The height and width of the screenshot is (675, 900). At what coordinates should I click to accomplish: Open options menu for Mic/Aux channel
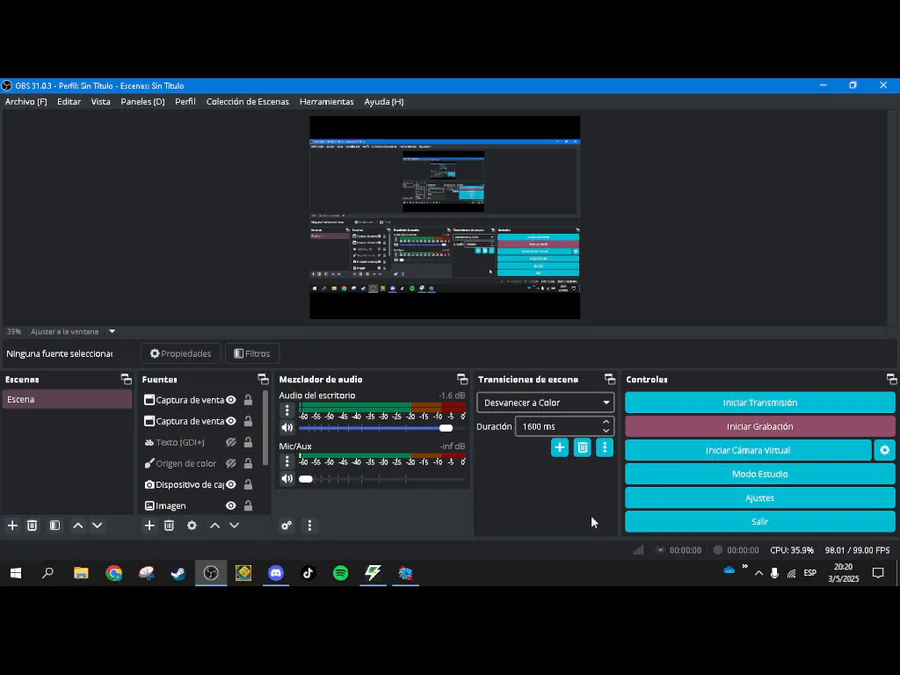[287, 461]
